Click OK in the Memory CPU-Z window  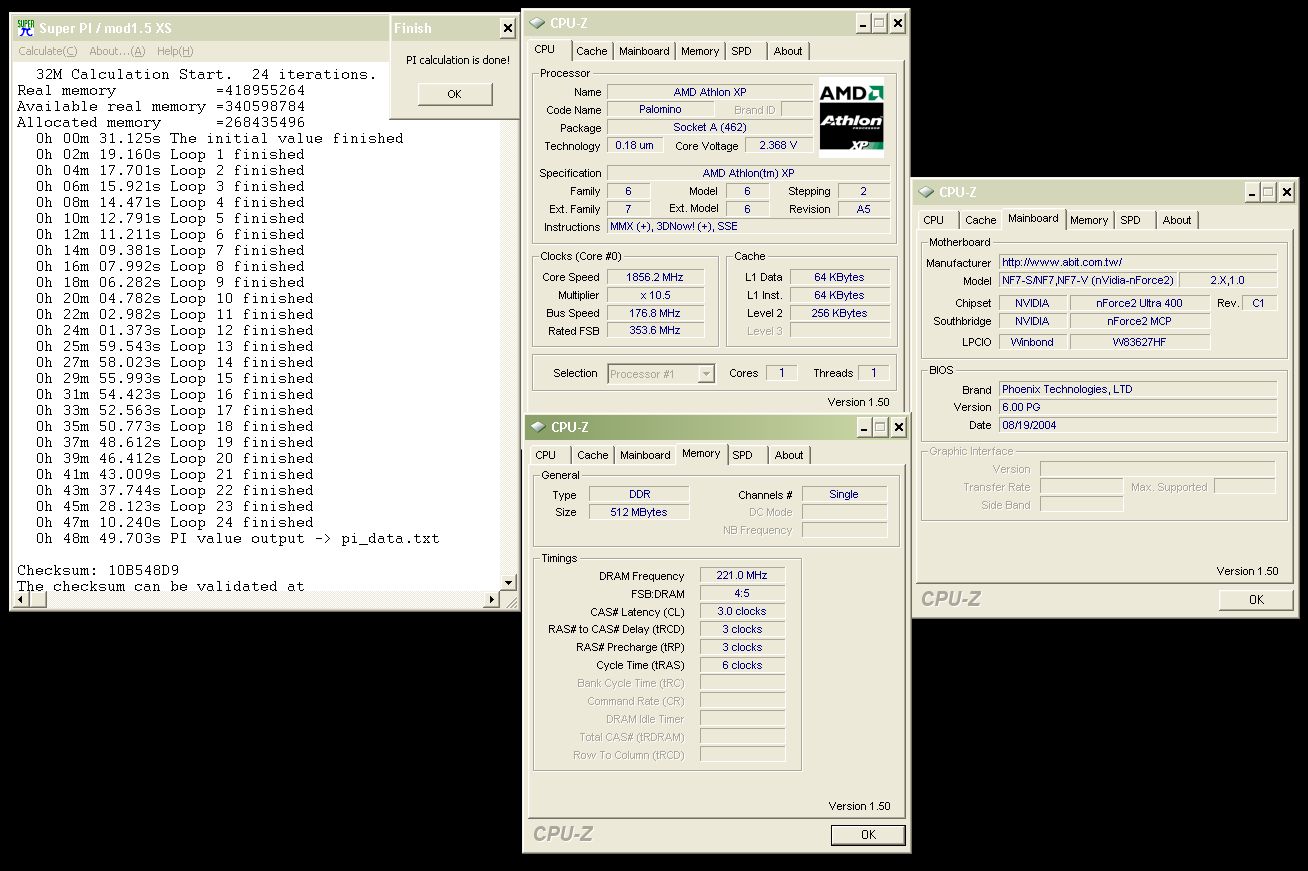(868, 834)
